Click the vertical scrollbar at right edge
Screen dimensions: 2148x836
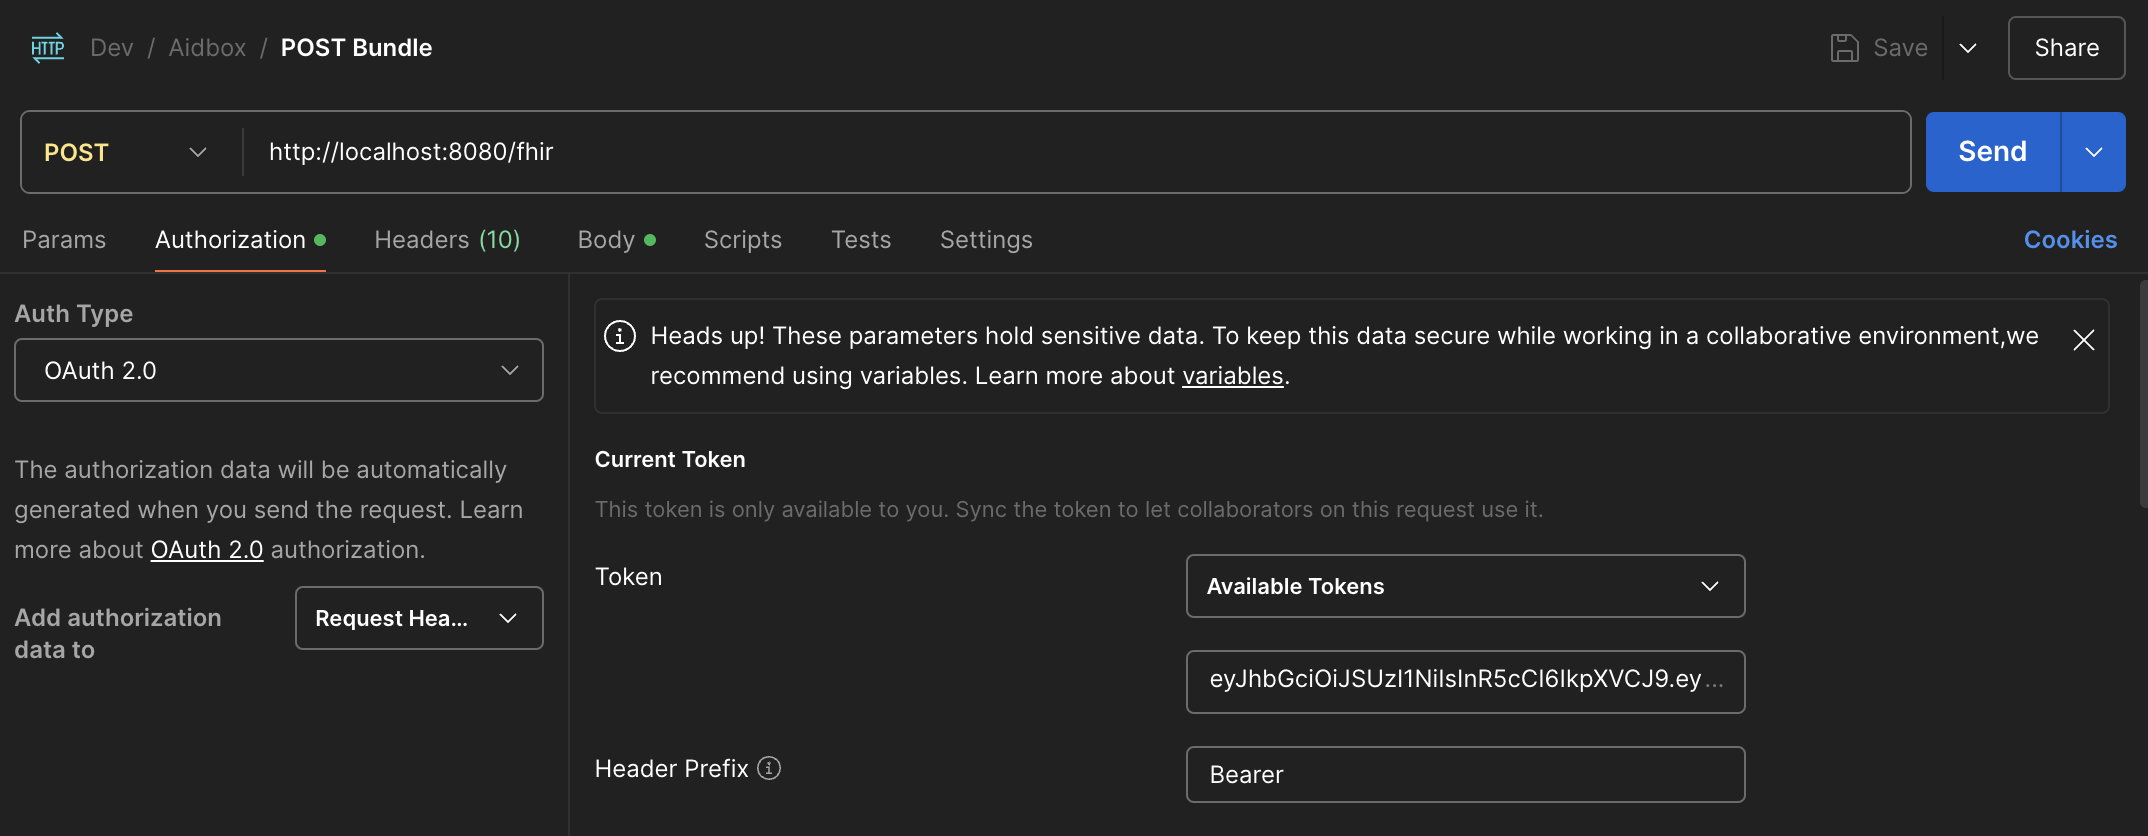[x=2143, y=395]
